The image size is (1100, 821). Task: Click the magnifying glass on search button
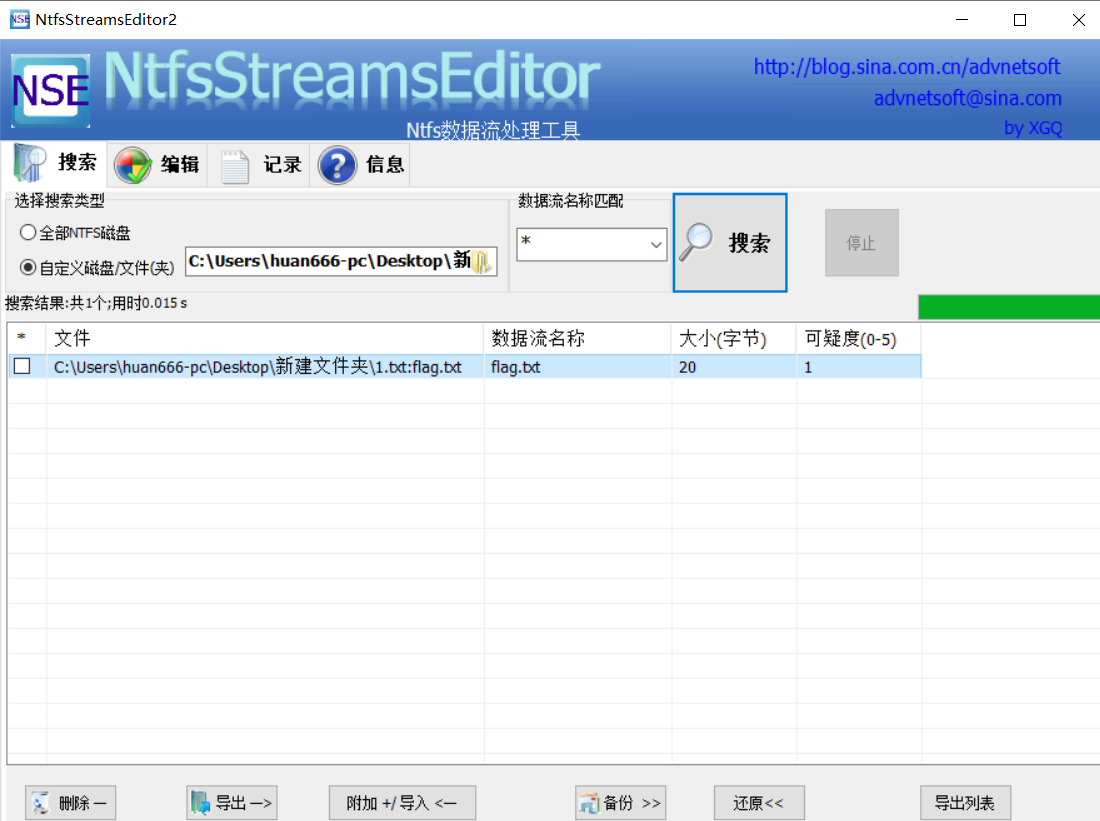coord(696,242)
